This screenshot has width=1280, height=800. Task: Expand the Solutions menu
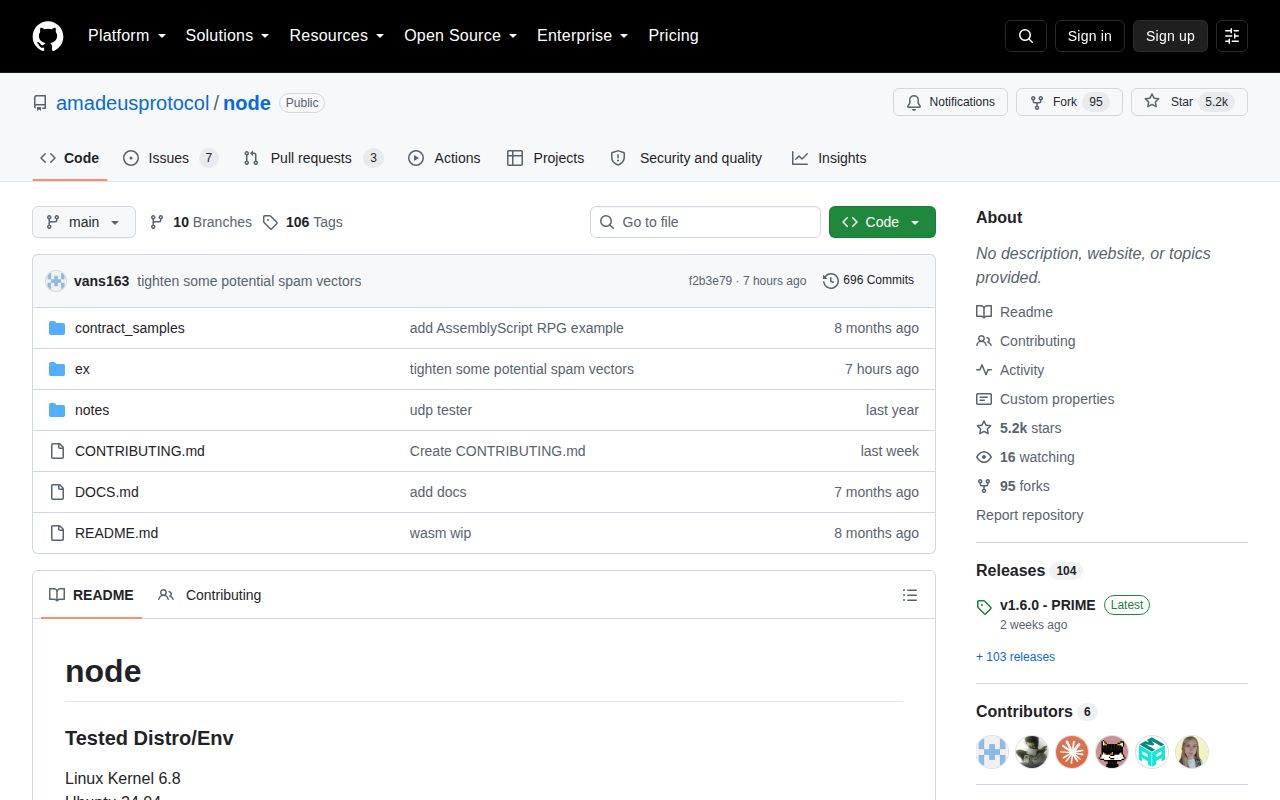[228, 36]
